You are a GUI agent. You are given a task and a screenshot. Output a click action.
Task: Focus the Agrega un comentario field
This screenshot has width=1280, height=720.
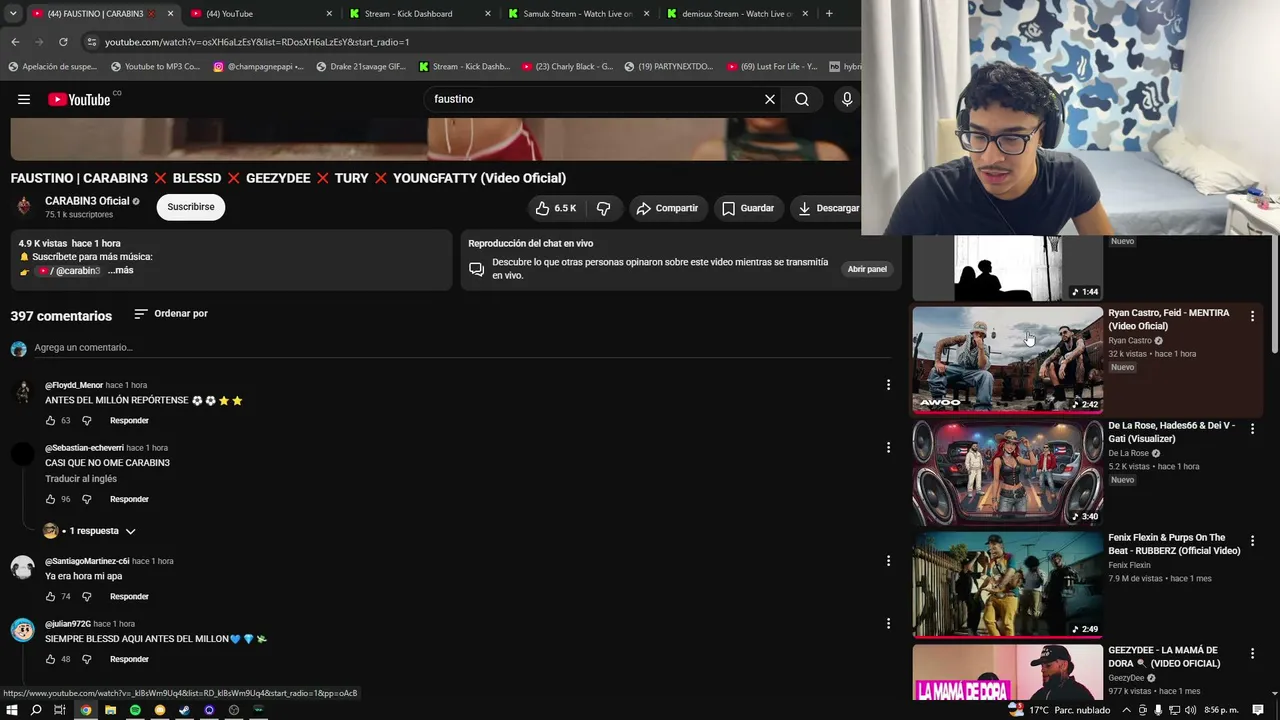(462, 348)
